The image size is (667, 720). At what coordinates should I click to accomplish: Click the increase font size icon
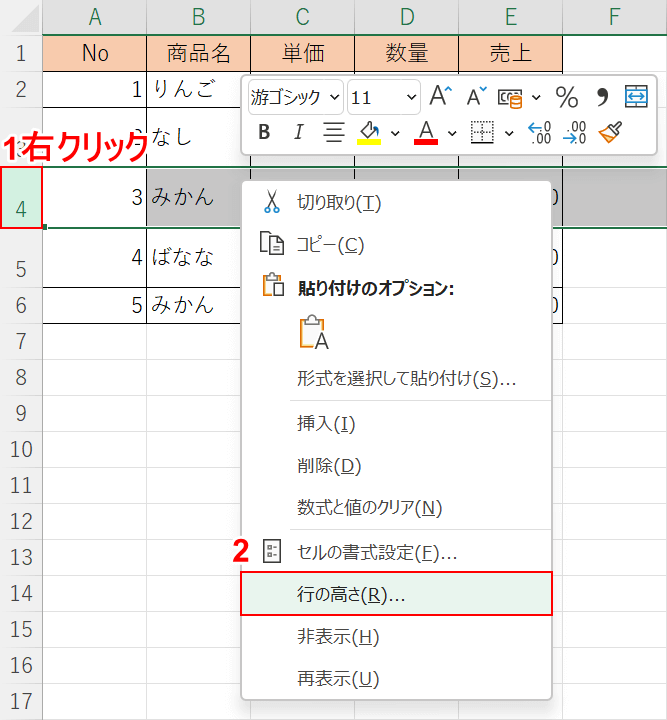coord(440,96)
